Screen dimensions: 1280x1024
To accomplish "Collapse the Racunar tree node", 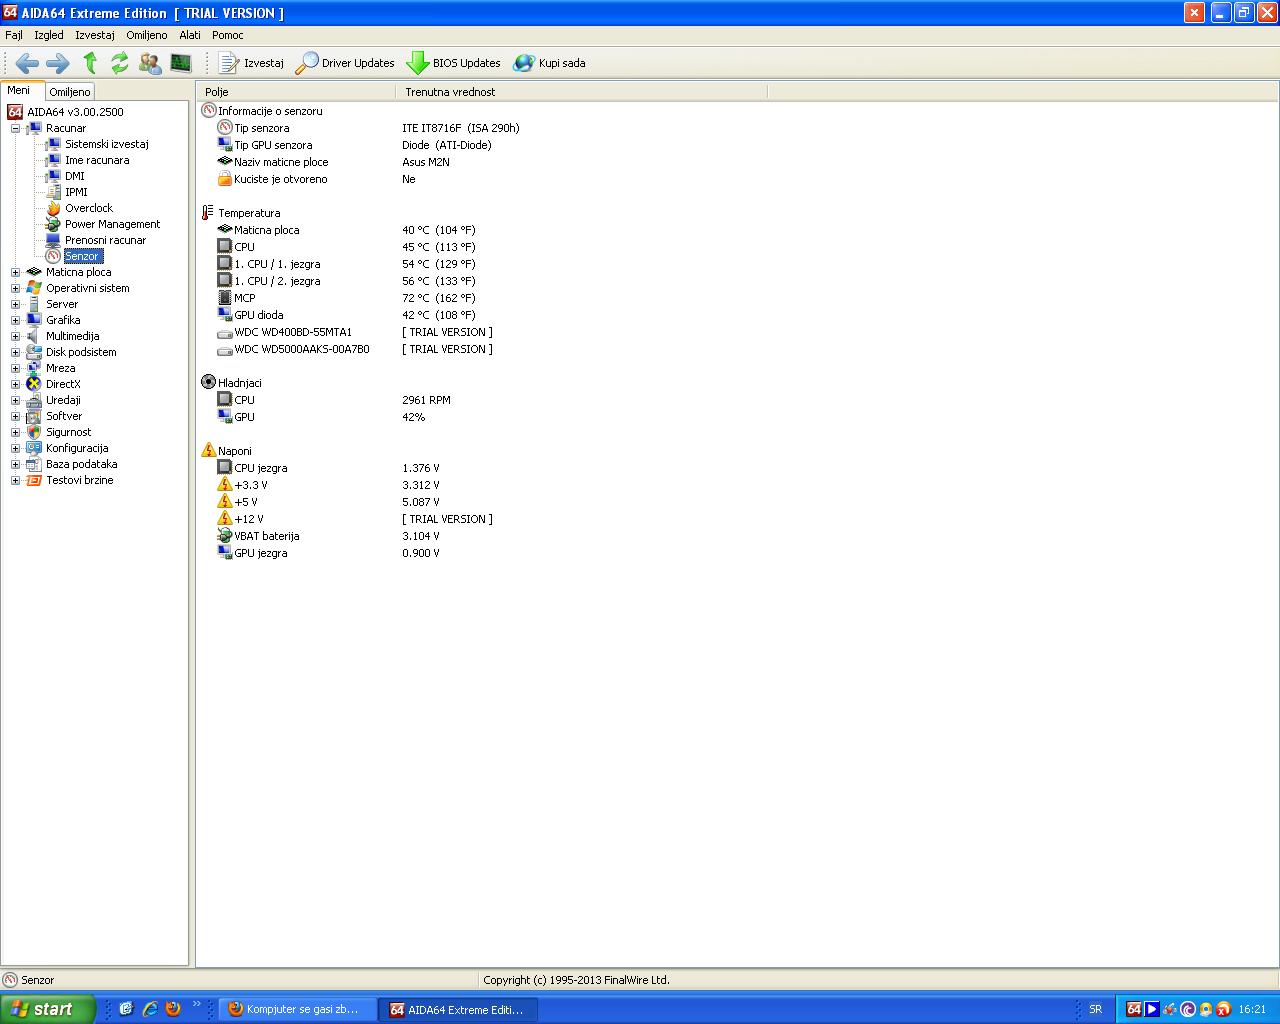I will click(15, 128).
